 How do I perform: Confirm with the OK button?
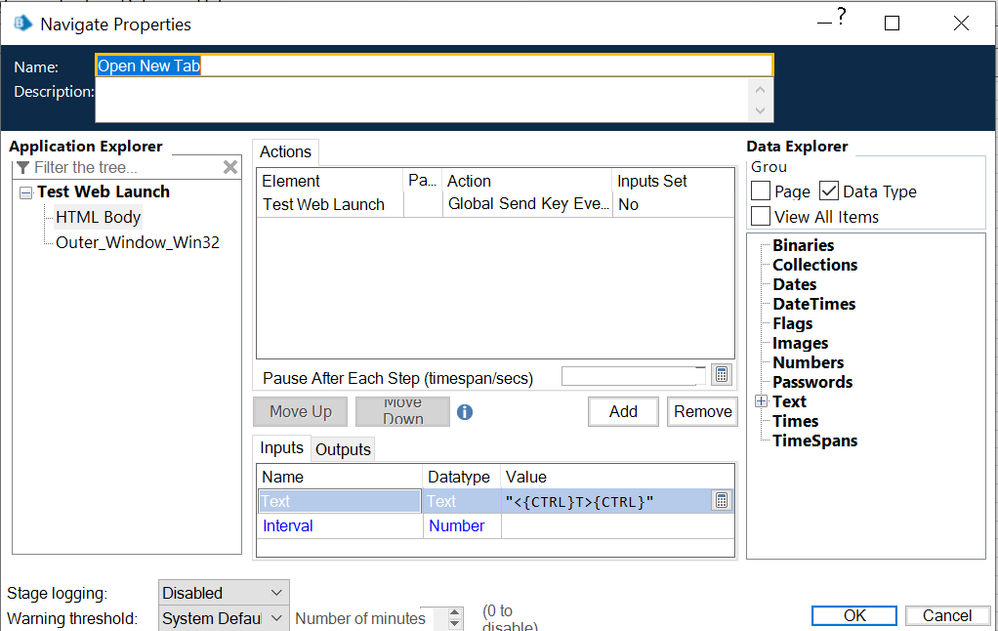point(854,616)
